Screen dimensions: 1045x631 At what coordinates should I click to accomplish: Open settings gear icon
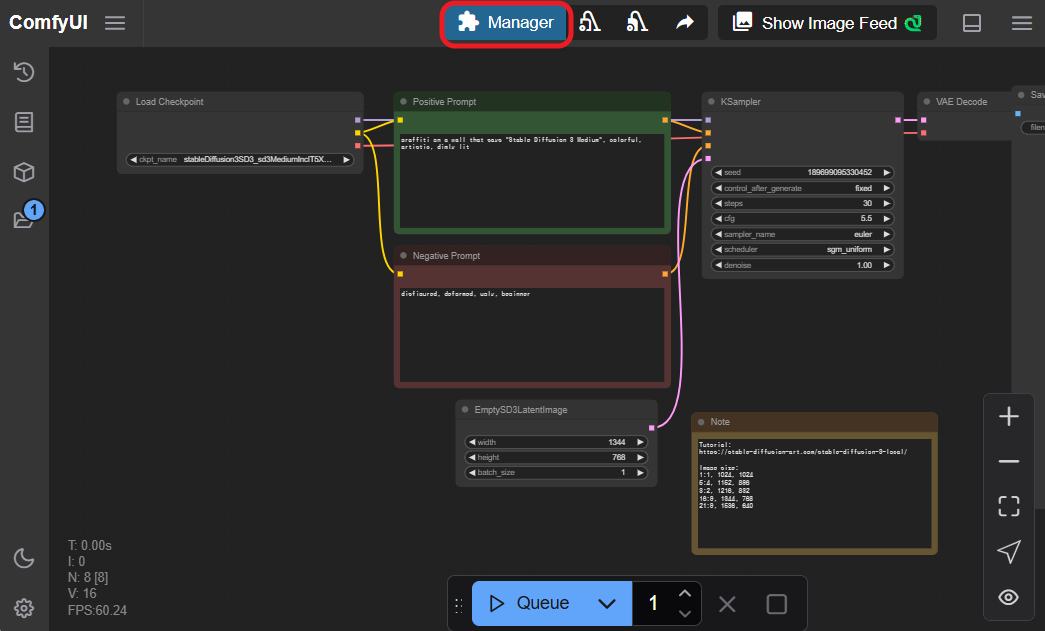pos(24,608)
